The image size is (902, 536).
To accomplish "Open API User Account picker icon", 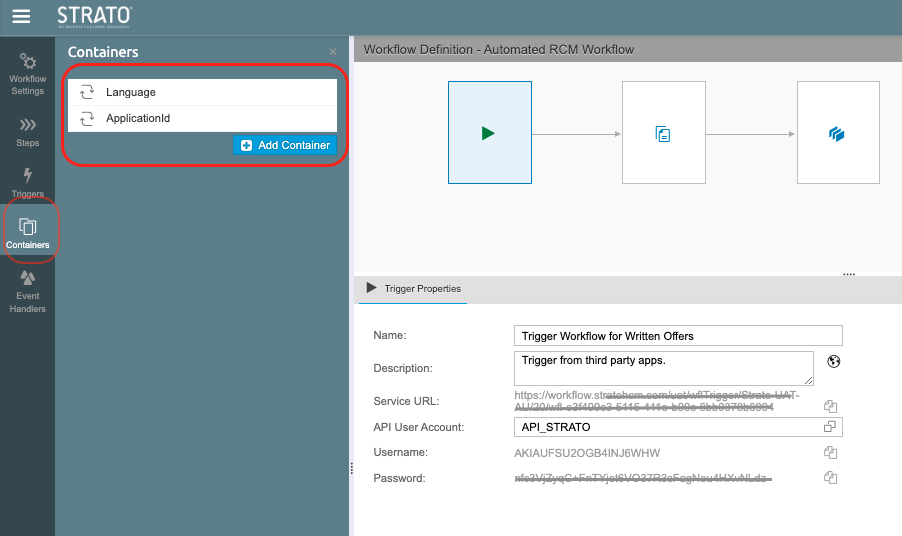I will [829, 427].
